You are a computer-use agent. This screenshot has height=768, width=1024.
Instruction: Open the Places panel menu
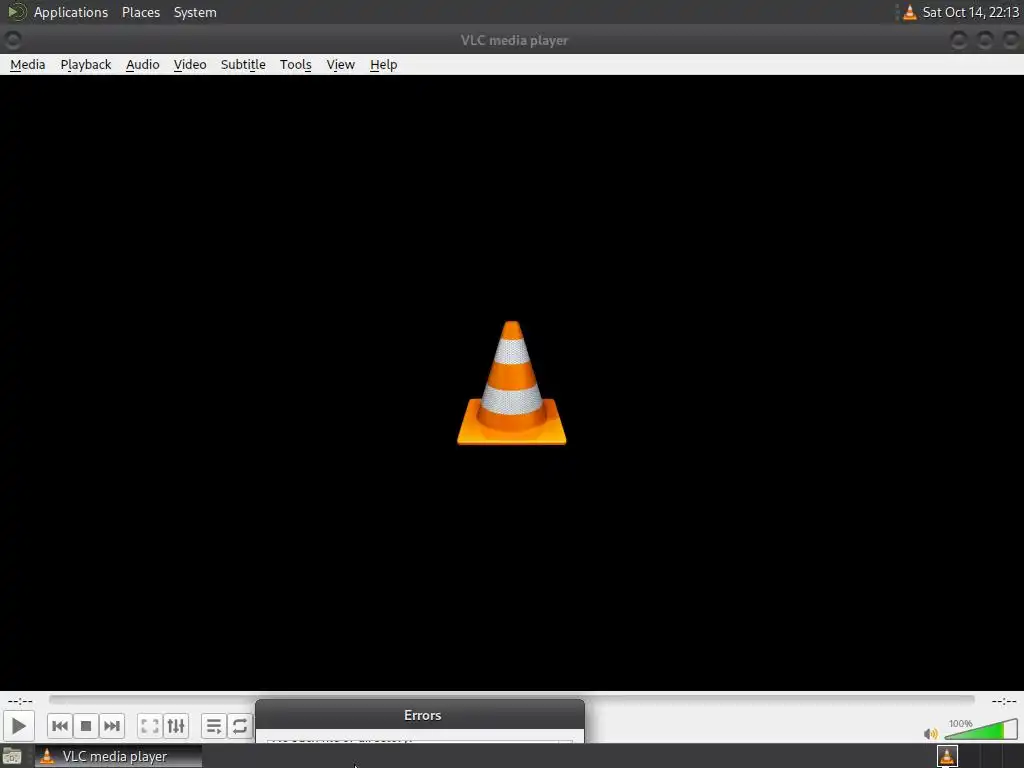click(x=141, y=12)
